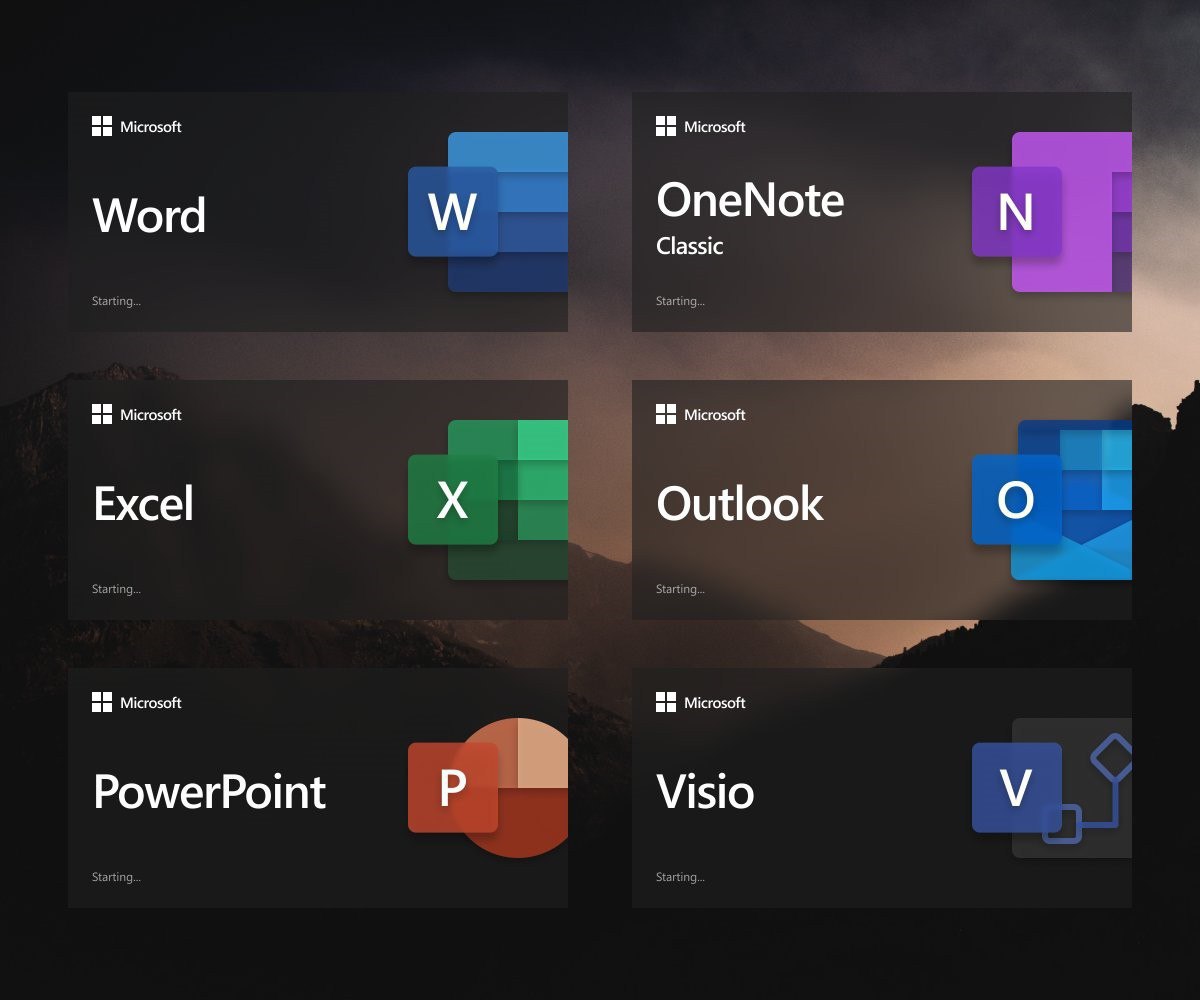Click Microsoft logo on Excel splash
Viewport: 1200px width, 1000px height.
click(102, 414)
